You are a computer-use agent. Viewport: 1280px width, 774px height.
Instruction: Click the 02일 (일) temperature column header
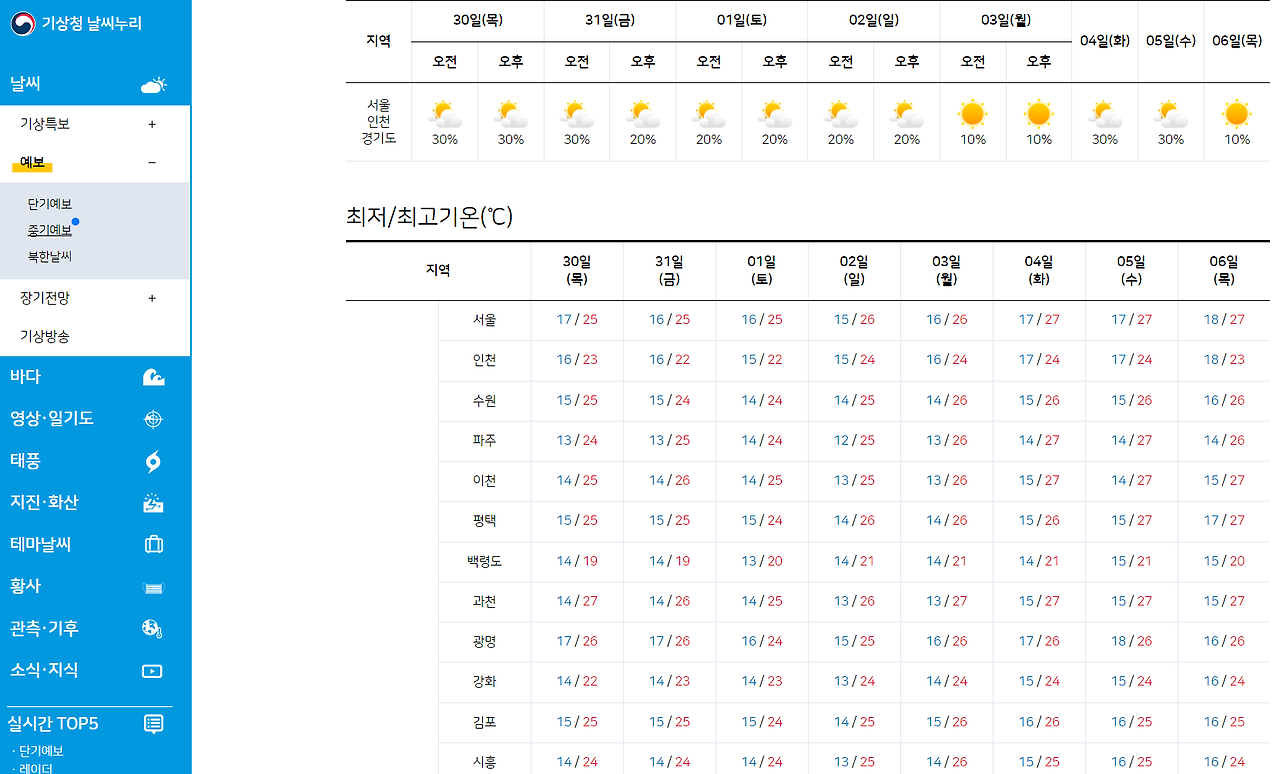(x=854, y=270)
